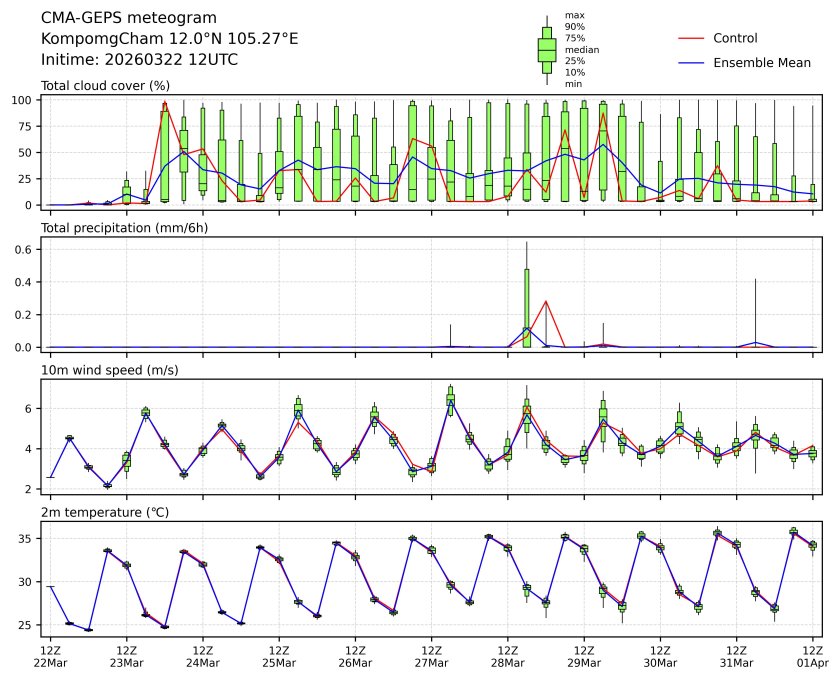Click the box-plot legend symbol
Viewport: 840px width, 680px height.
pyautogui.click(x=547, y=49)
